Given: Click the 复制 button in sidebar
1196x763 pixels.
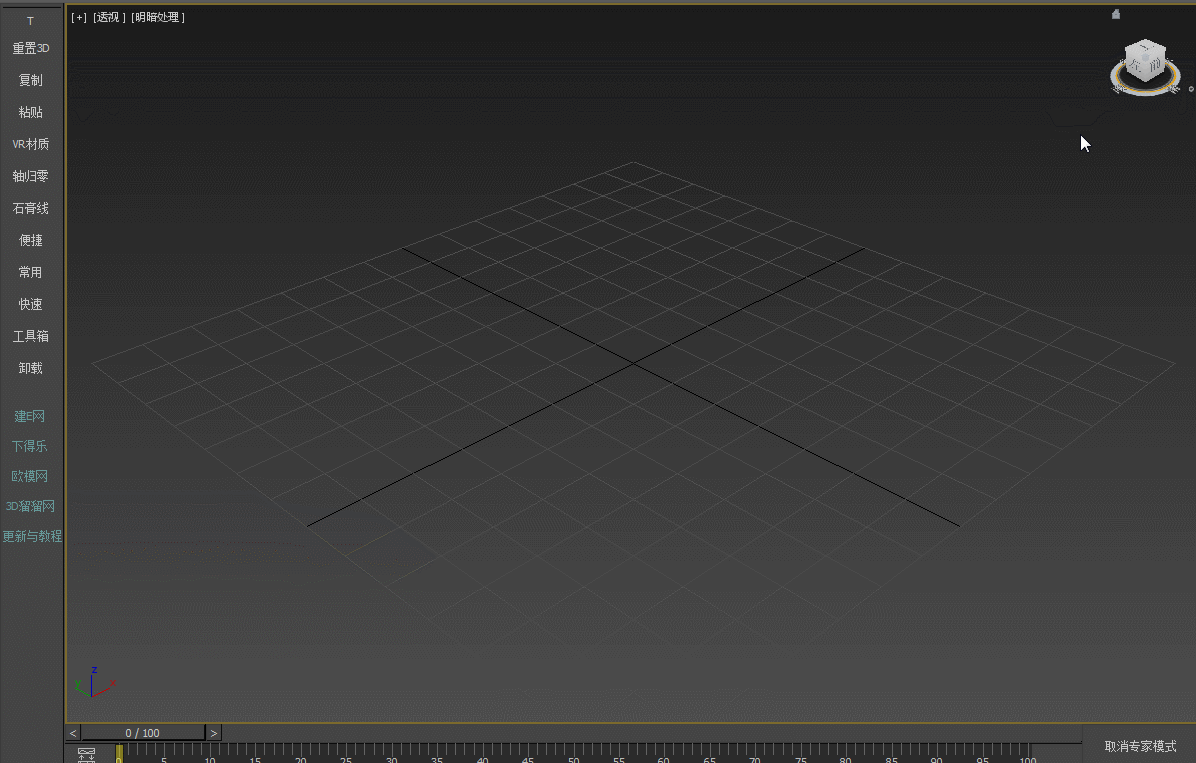Looking at the screenshot, I should coord(31,80).
